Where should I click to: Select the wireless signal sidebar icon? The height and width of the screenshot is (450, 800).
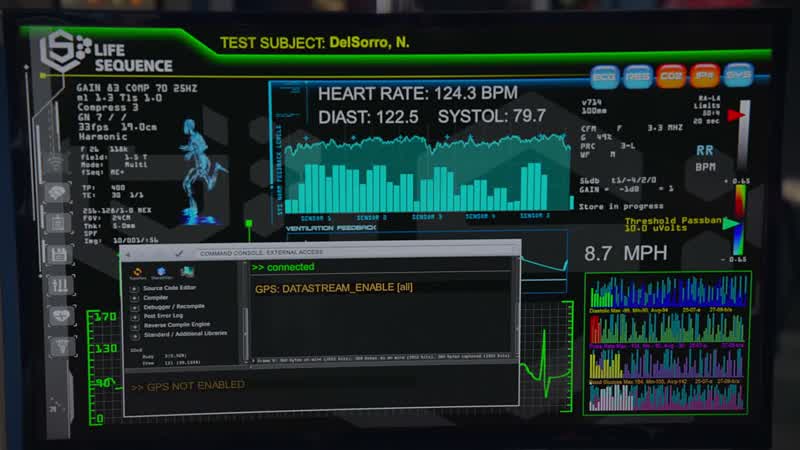click(55, 164)
